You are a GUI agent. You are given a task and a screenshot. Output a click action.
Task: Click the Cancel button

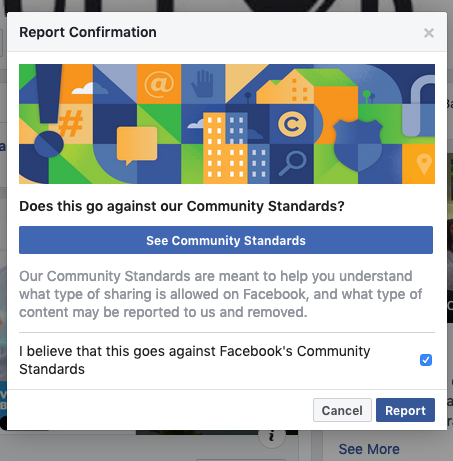click(342, 410)
